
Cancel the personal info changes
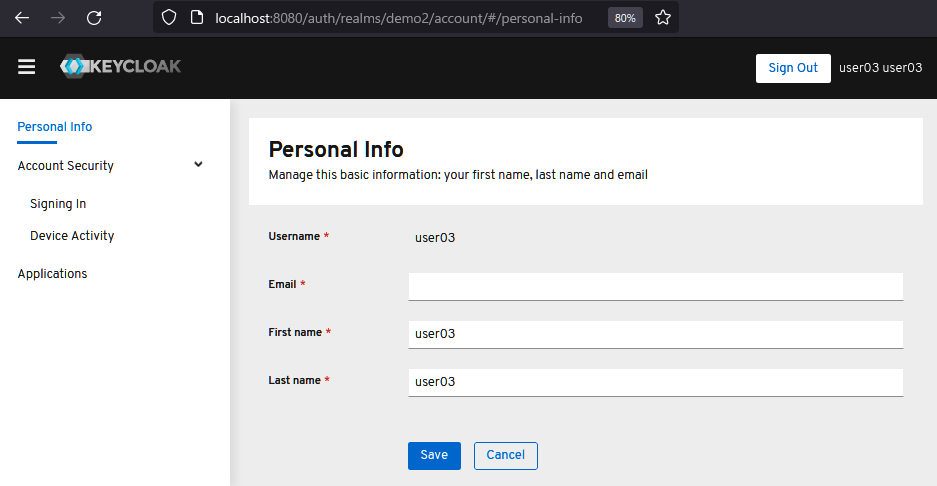(505, 455)
